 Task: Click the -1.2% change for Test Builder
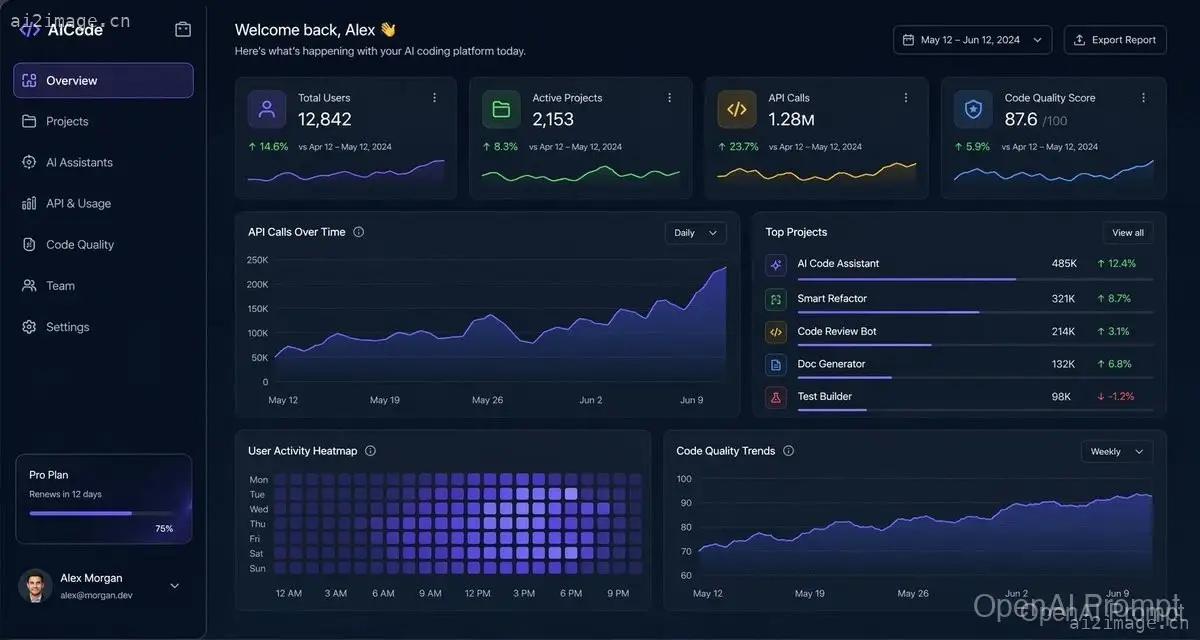tap(1116, 397)
